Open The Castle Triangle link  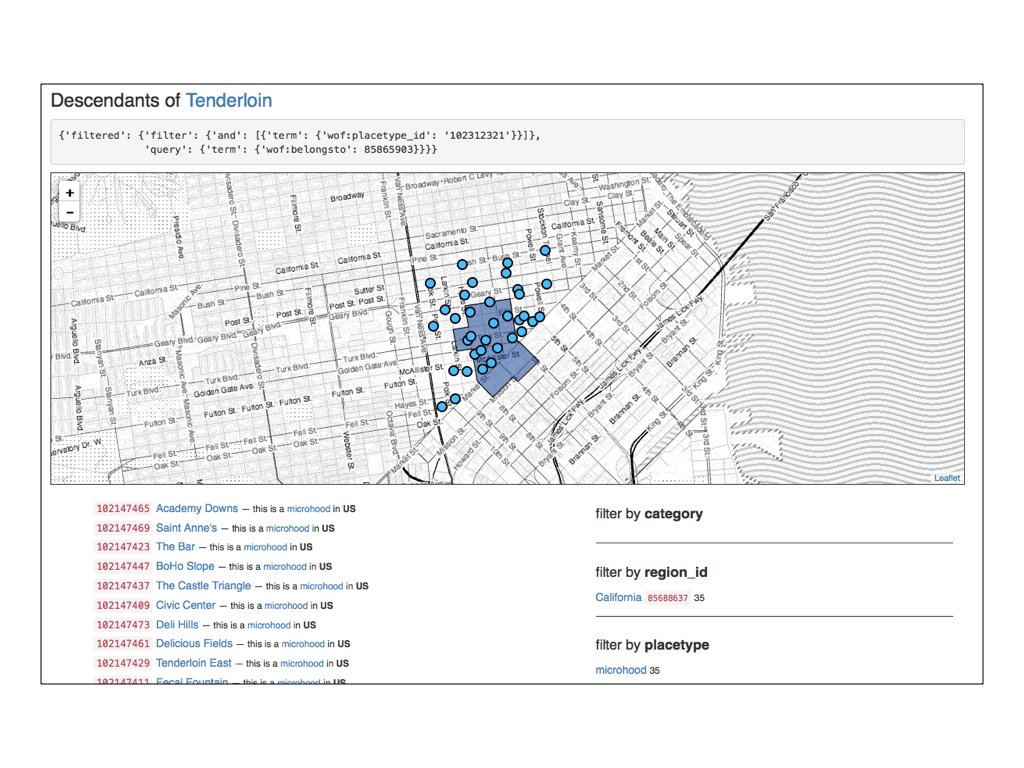tap(203, 586)
